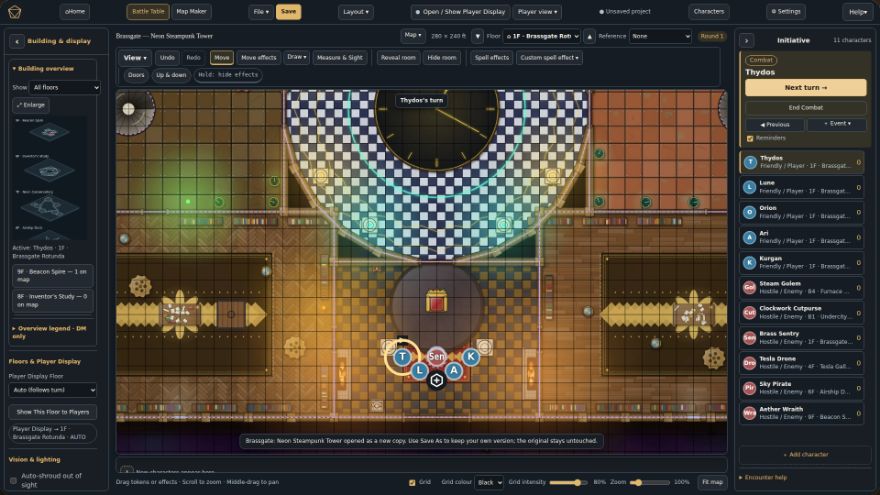Image resolution: width=880 pixels, height=495 pixels.
Task: Expand Encounter help section
Action: (763, 478)
